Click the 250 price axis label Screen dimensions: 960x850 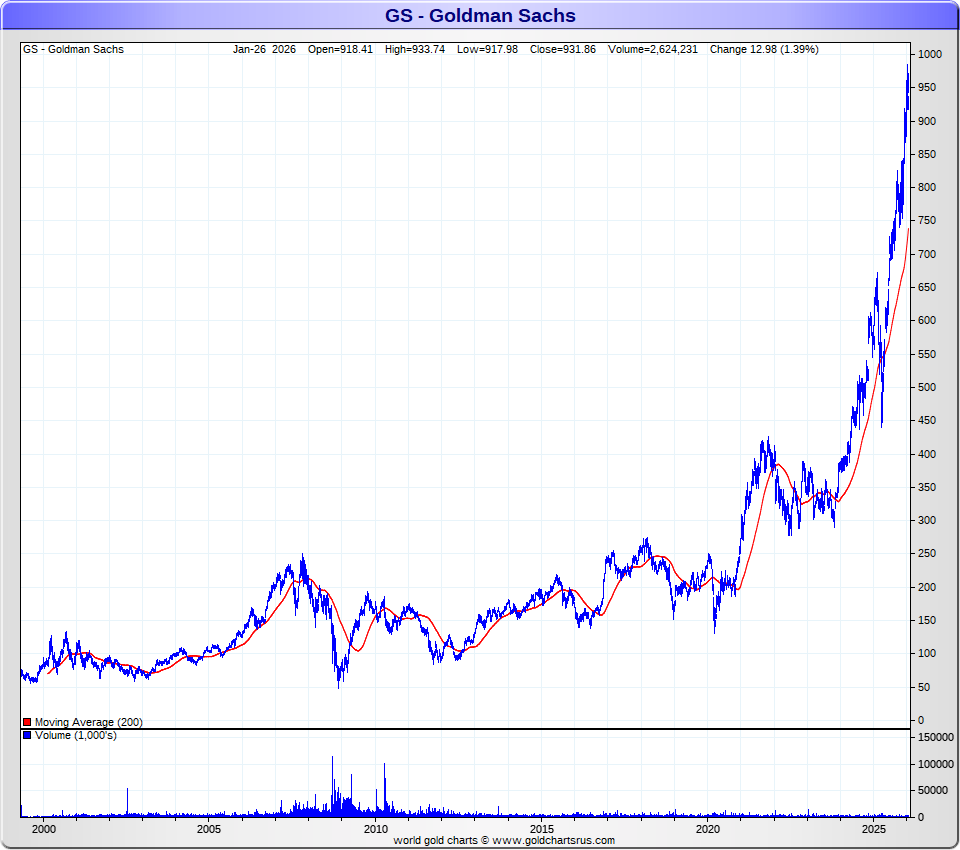pyautogui.click(x=927, y=553)
